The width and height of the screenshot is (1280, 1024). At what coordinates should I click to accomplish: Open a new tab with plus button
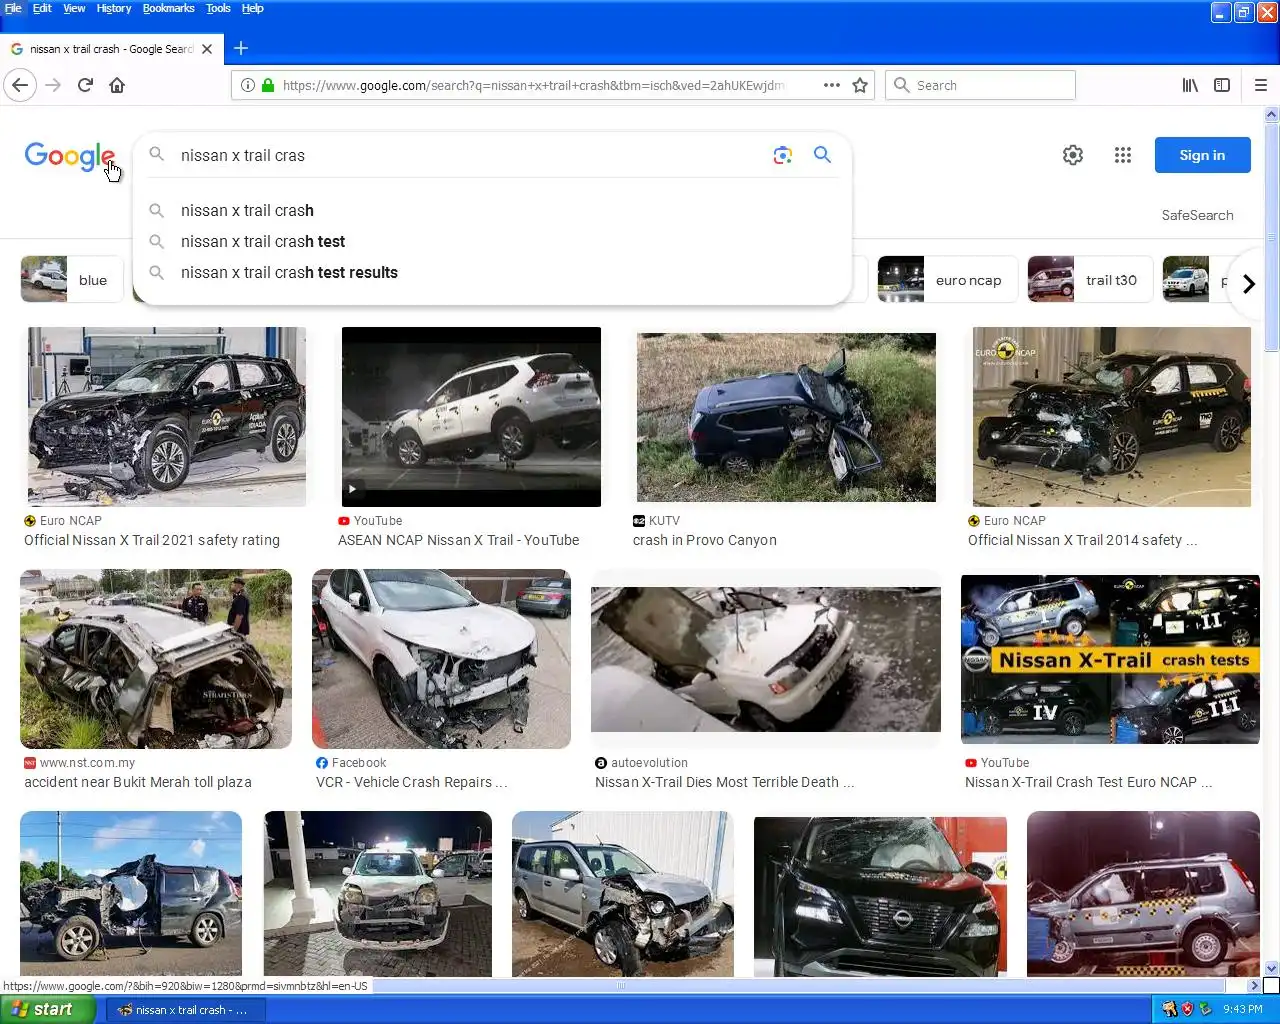(241, 48)
